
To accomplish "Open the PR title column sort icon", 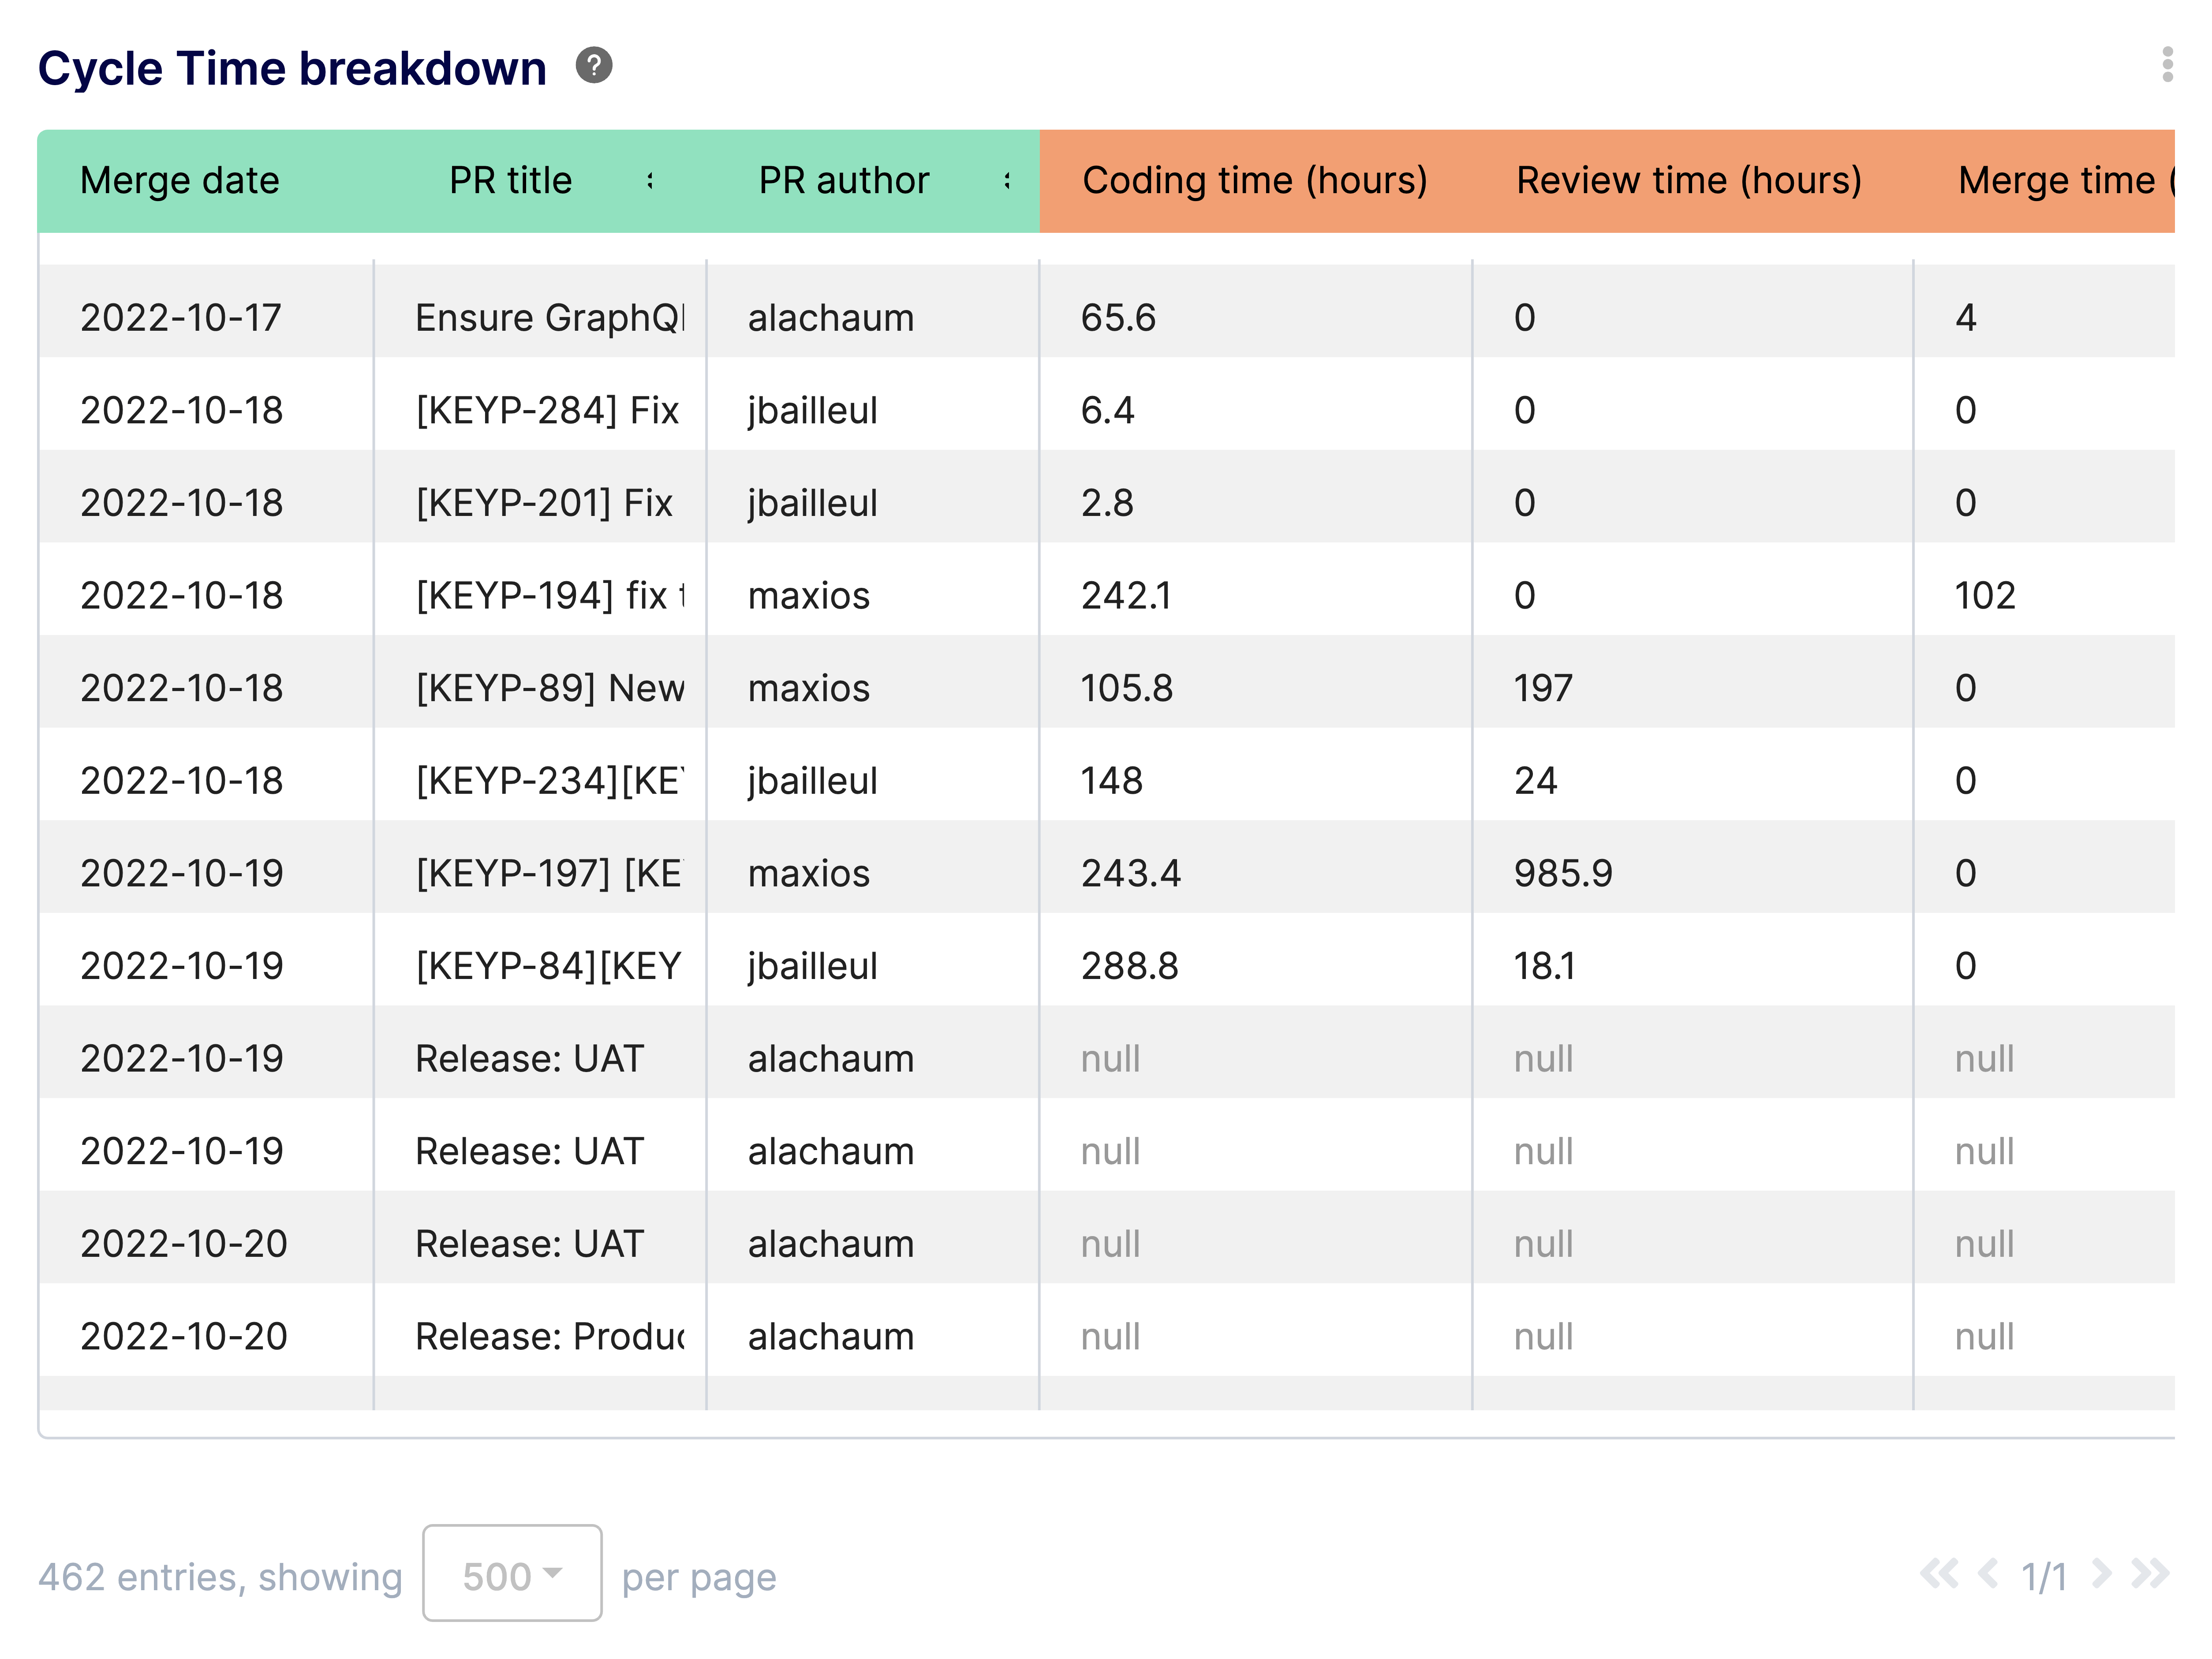I will 652,181.
